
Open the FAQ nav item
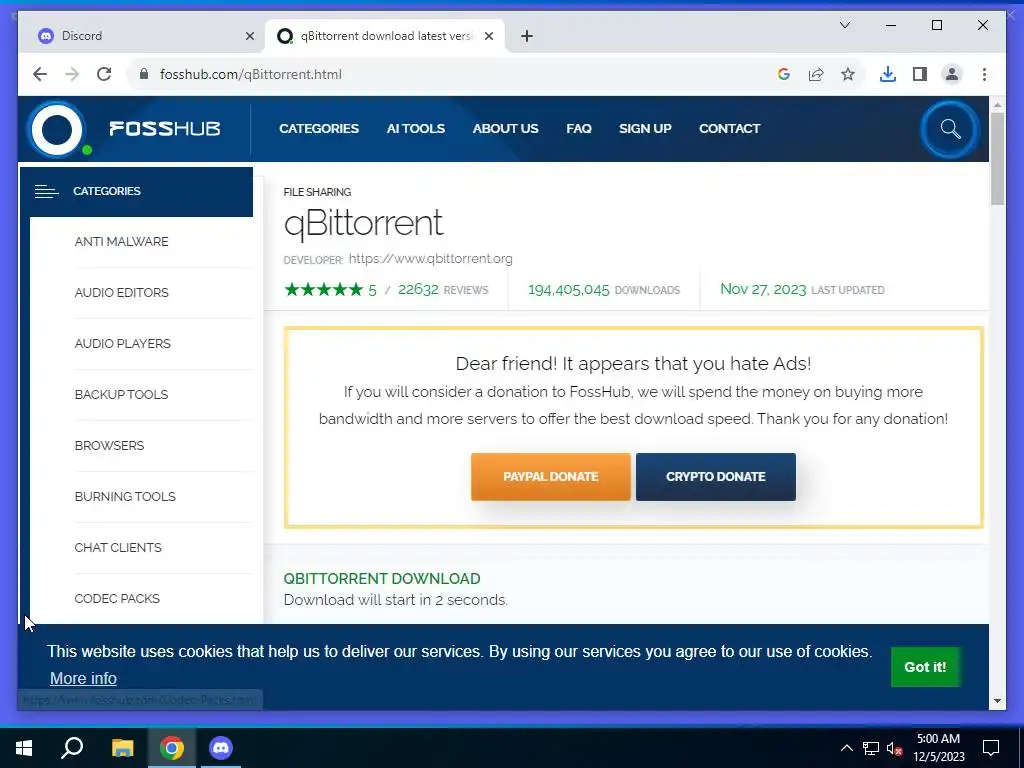click(x=579, y=129)
